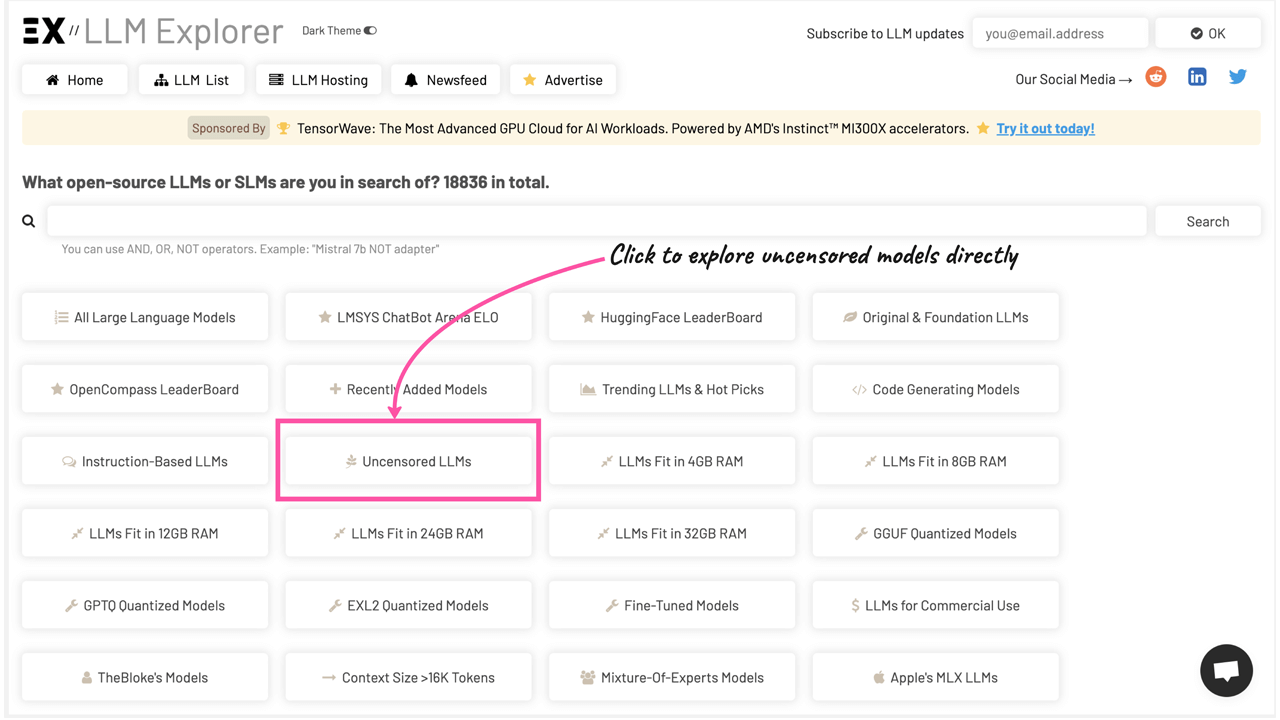Click the trophy icon in sponsor banner
This screenshot has height=720, width=1280.
click(x=284, y=129)
